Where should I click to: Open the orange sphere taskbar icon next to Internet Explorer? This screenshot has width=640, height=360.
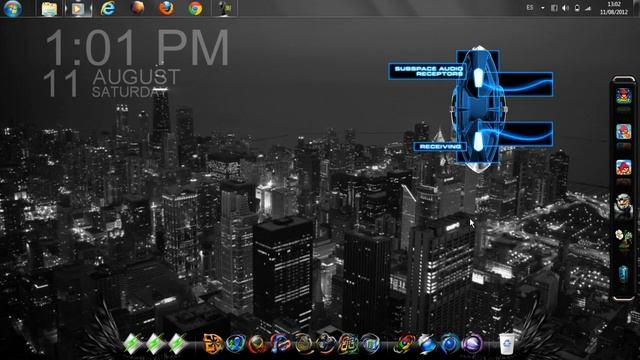coord(137,8)
